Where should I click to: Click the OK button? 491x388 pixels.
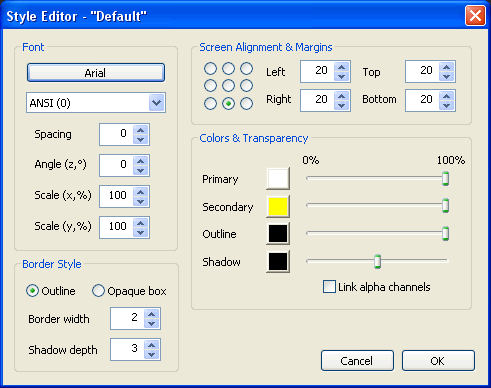[x=438, y=360]
